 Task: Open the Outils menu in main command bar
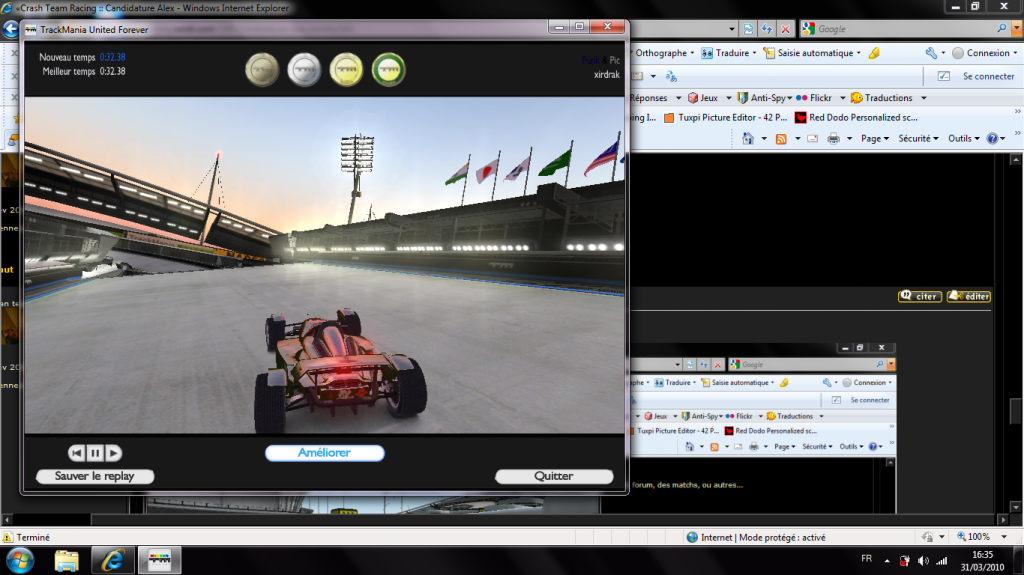coord(964,139)
